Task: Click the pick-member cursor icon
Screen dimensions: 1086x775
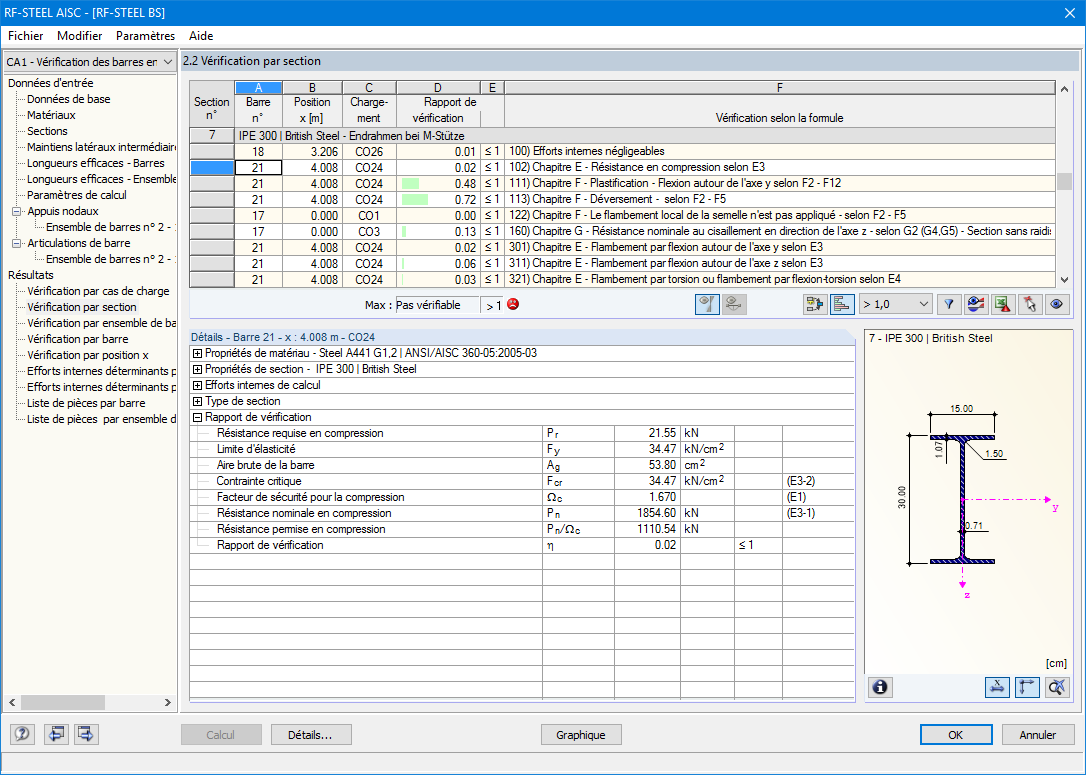Action: point(1030,304)
